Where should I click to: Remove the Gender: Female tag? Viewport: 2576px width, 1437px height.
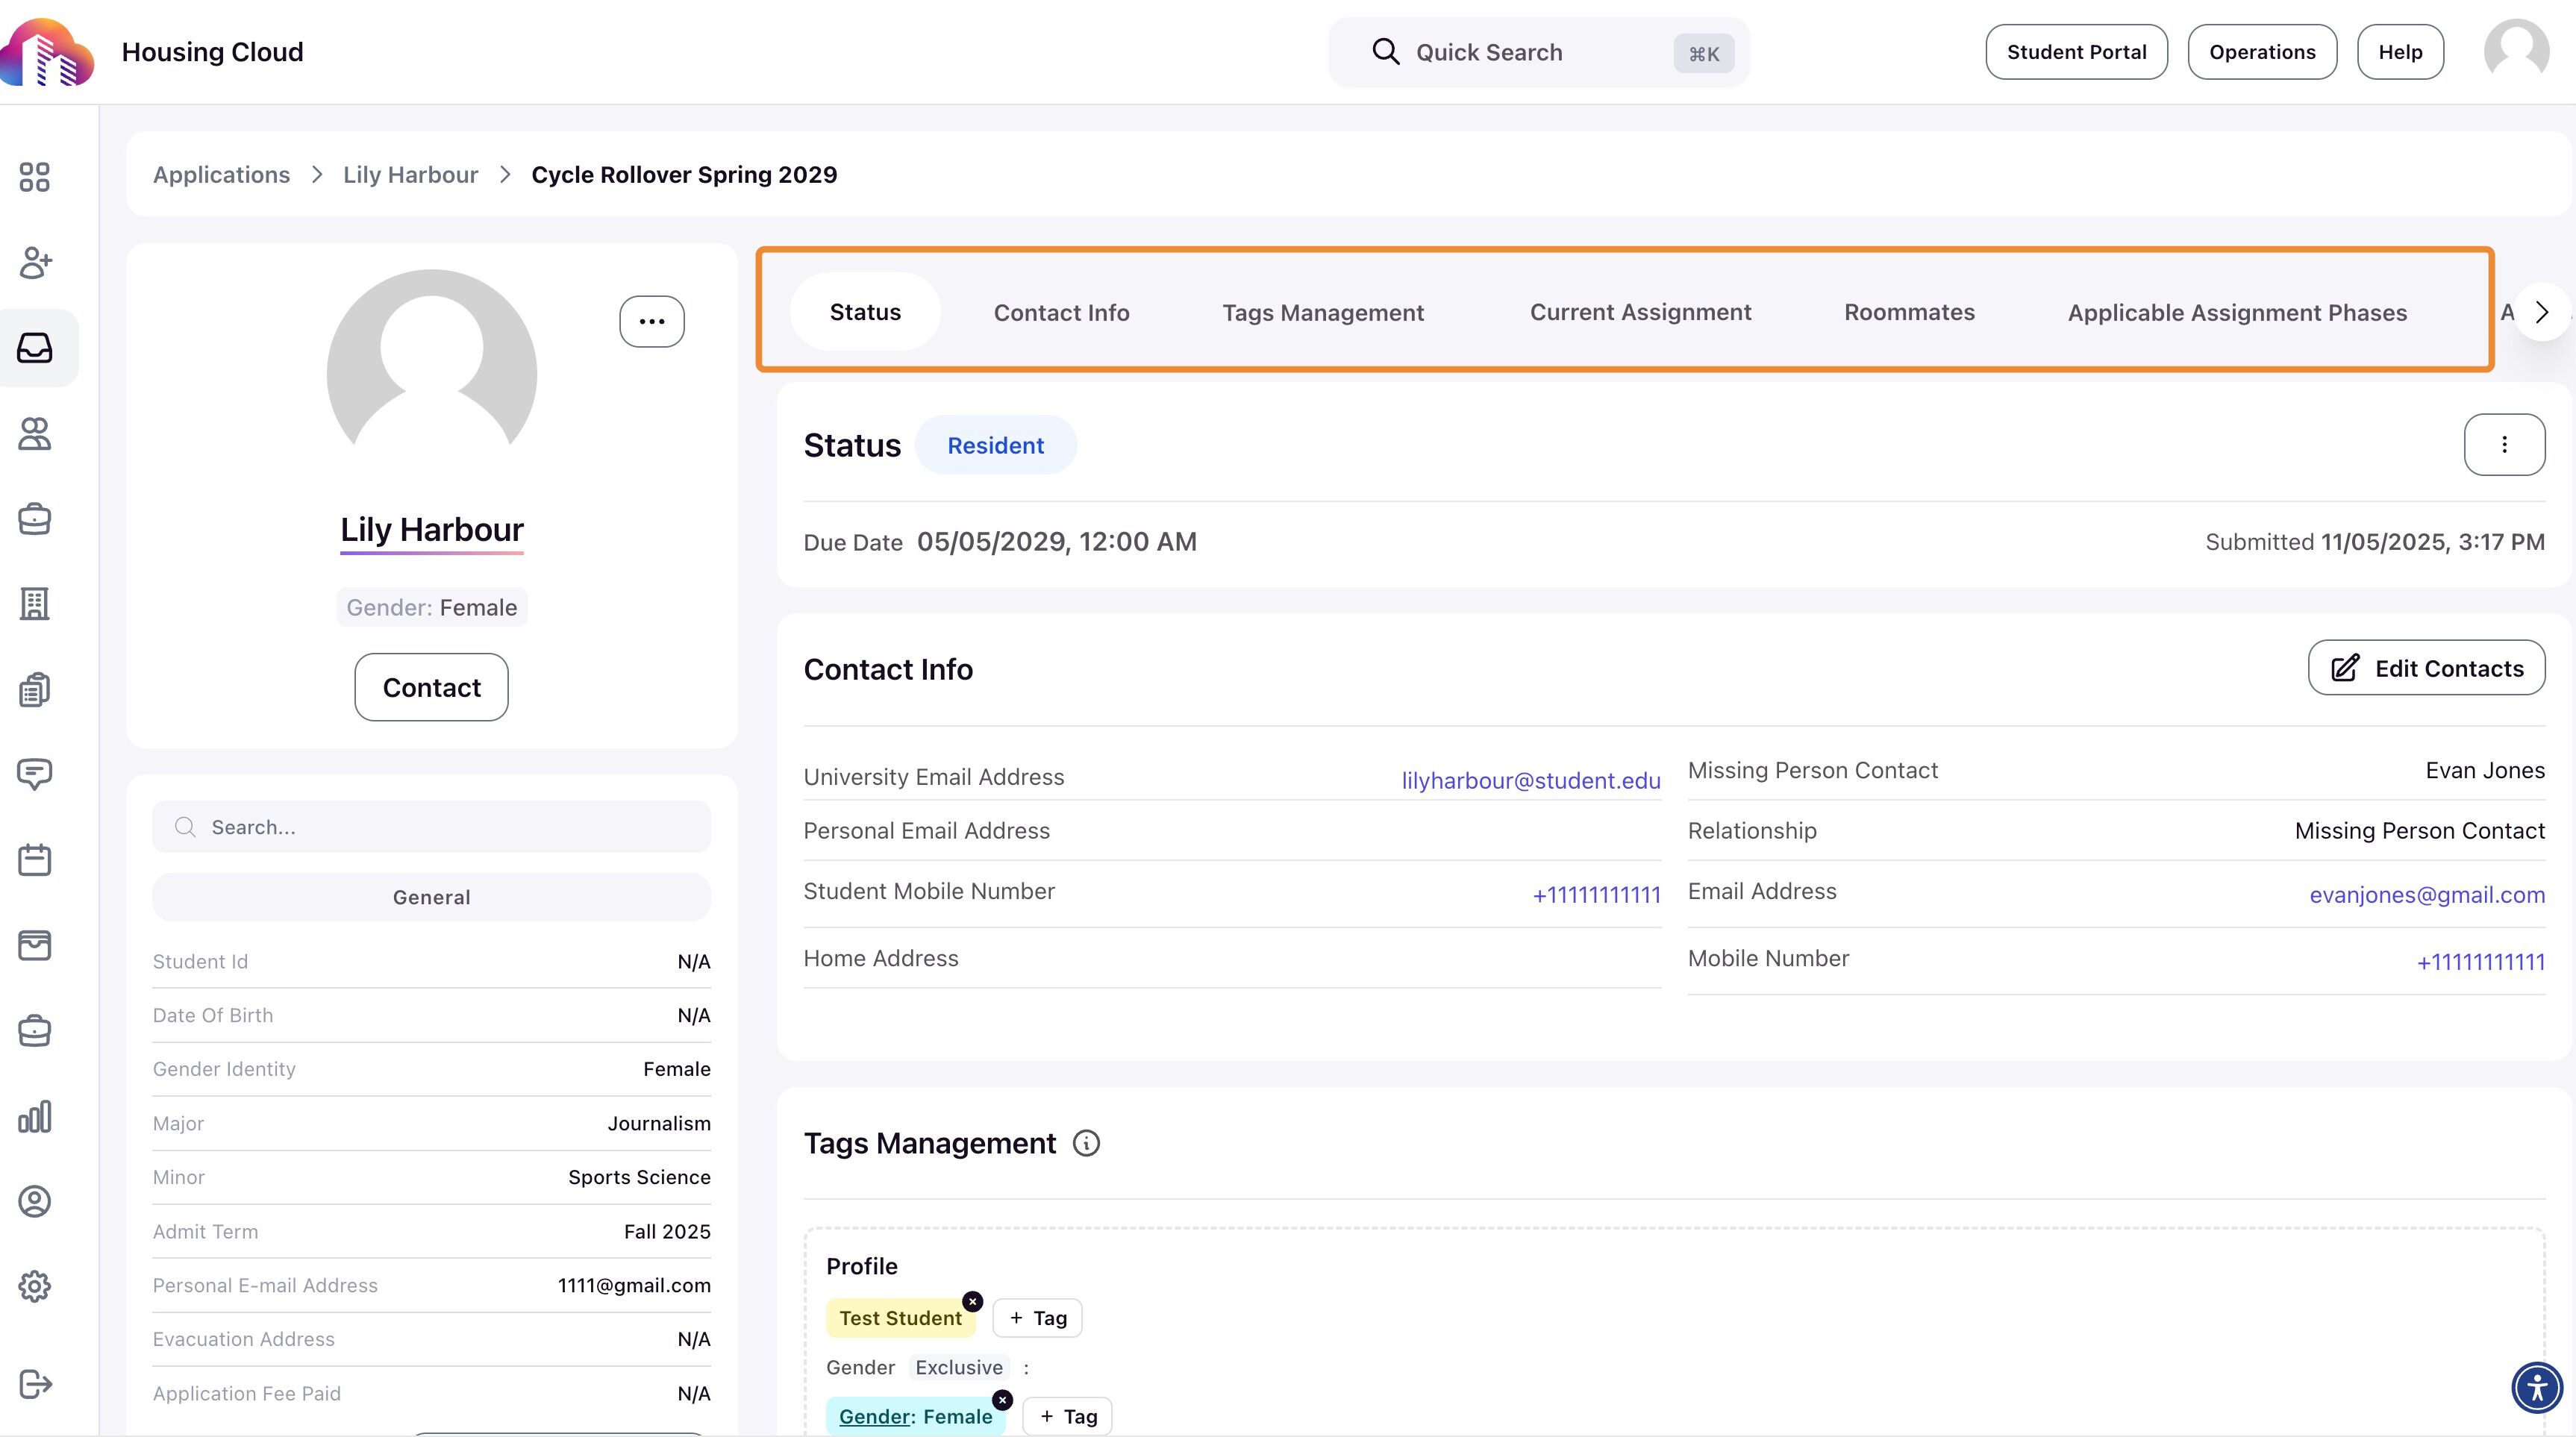pyautogui.click(x=1002, y=1400)
